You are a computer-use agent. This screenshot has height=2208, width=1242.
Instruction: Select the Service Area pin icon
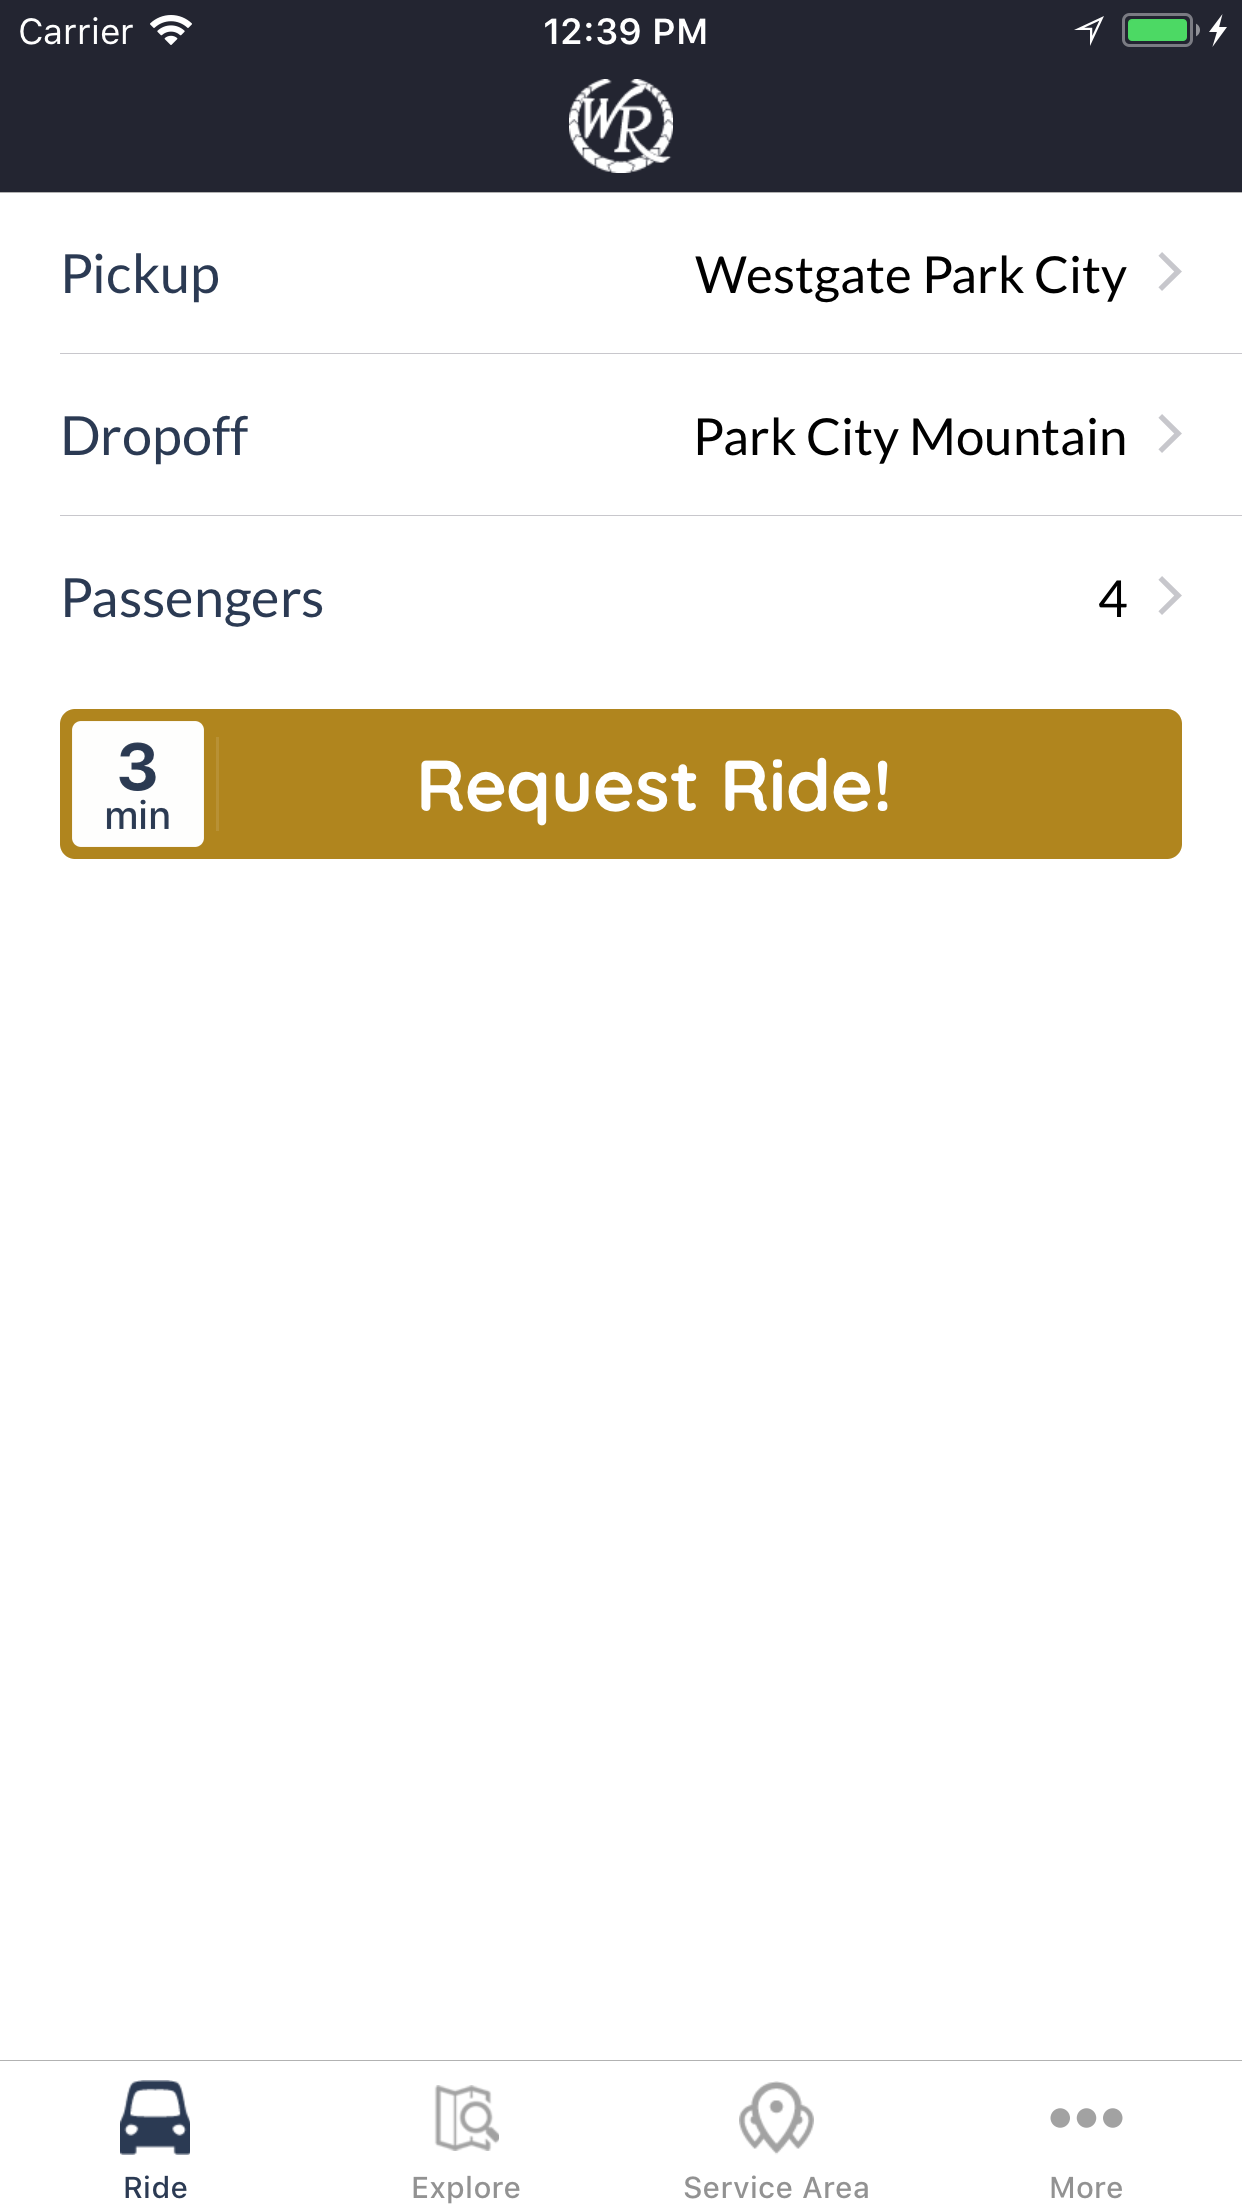click(x=776, y=2118)
